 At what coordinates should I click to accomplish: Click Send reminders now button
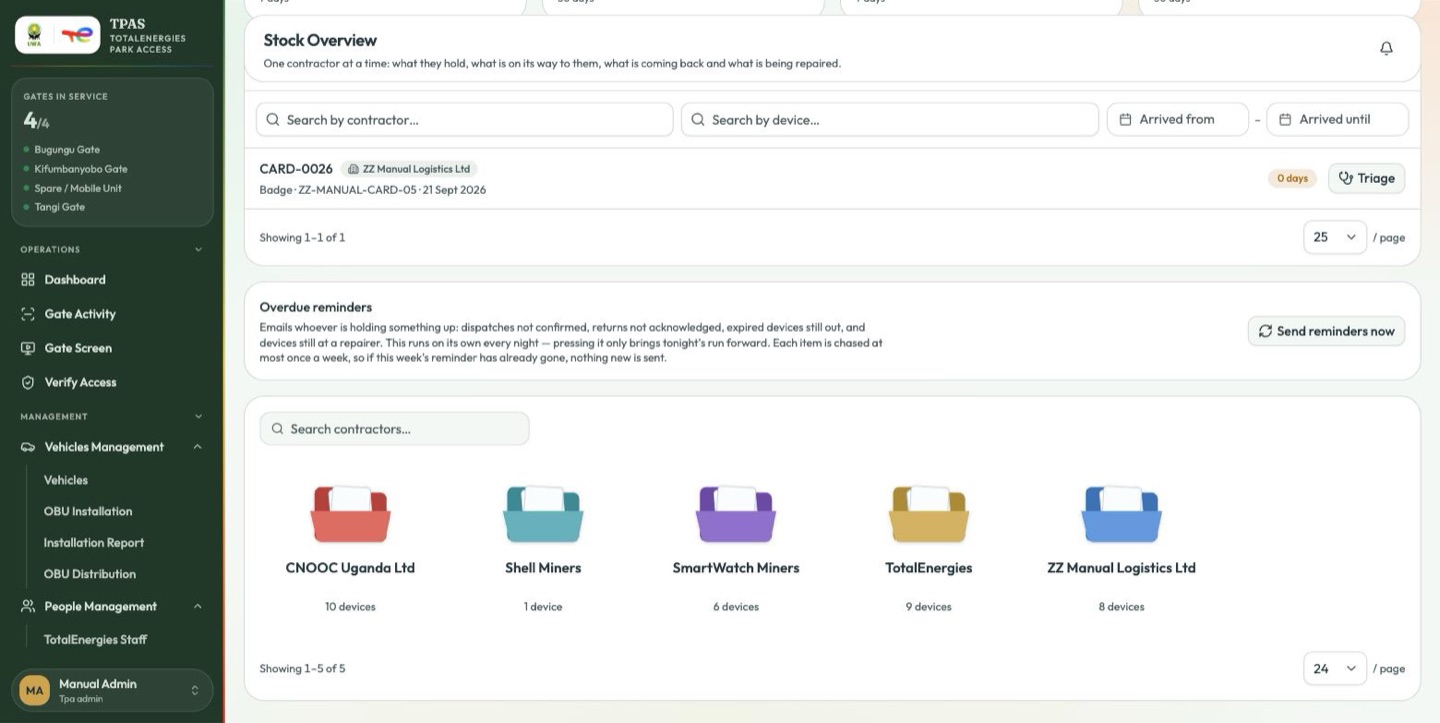[x=1326, y=331]
